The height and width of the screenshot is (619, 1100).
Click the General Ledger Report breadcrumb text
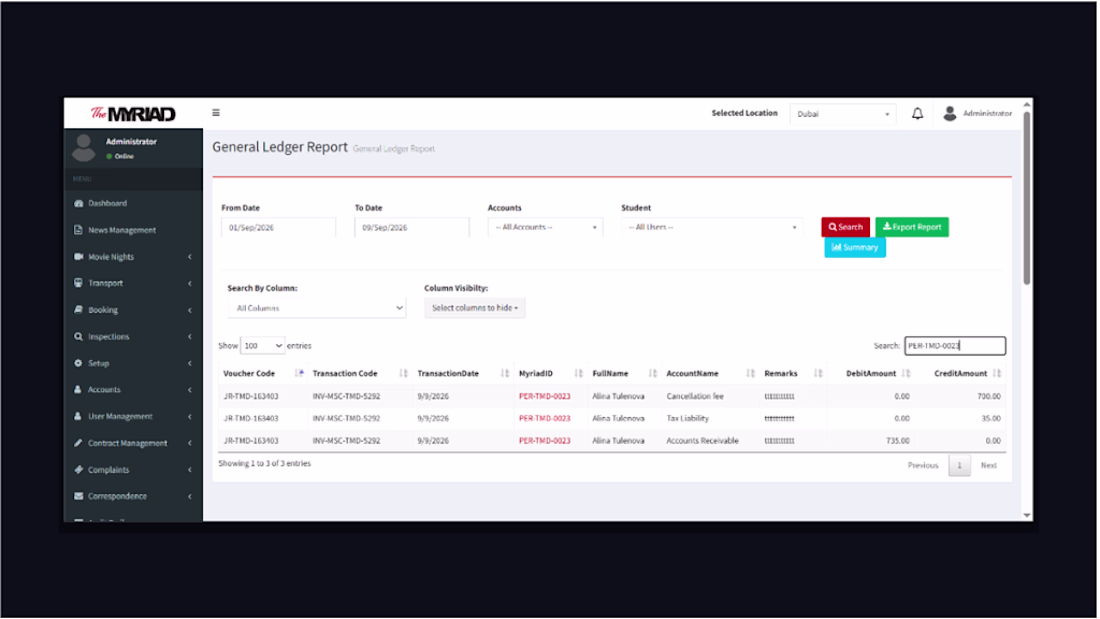click(x=394, y=149)
